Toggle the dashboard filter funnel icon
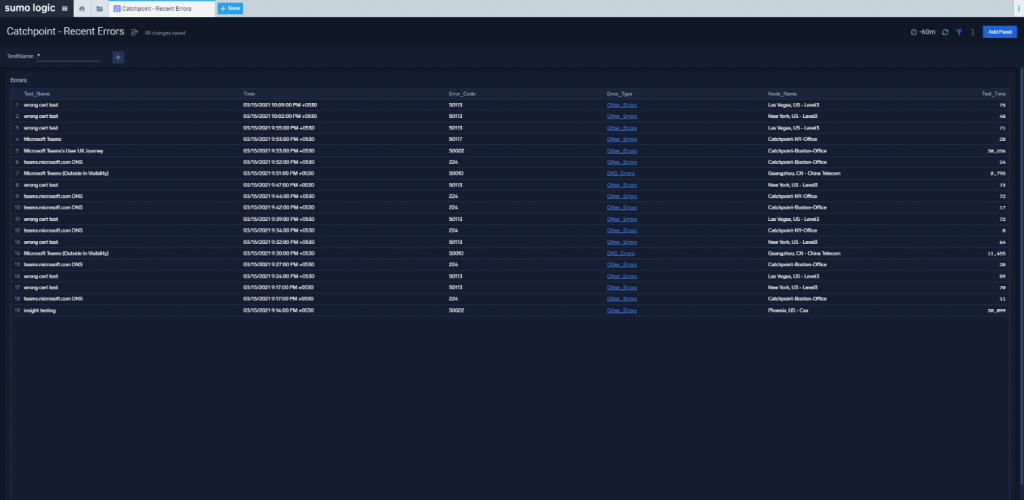This screenshot has width=1024, height=500. click(959, 32)
